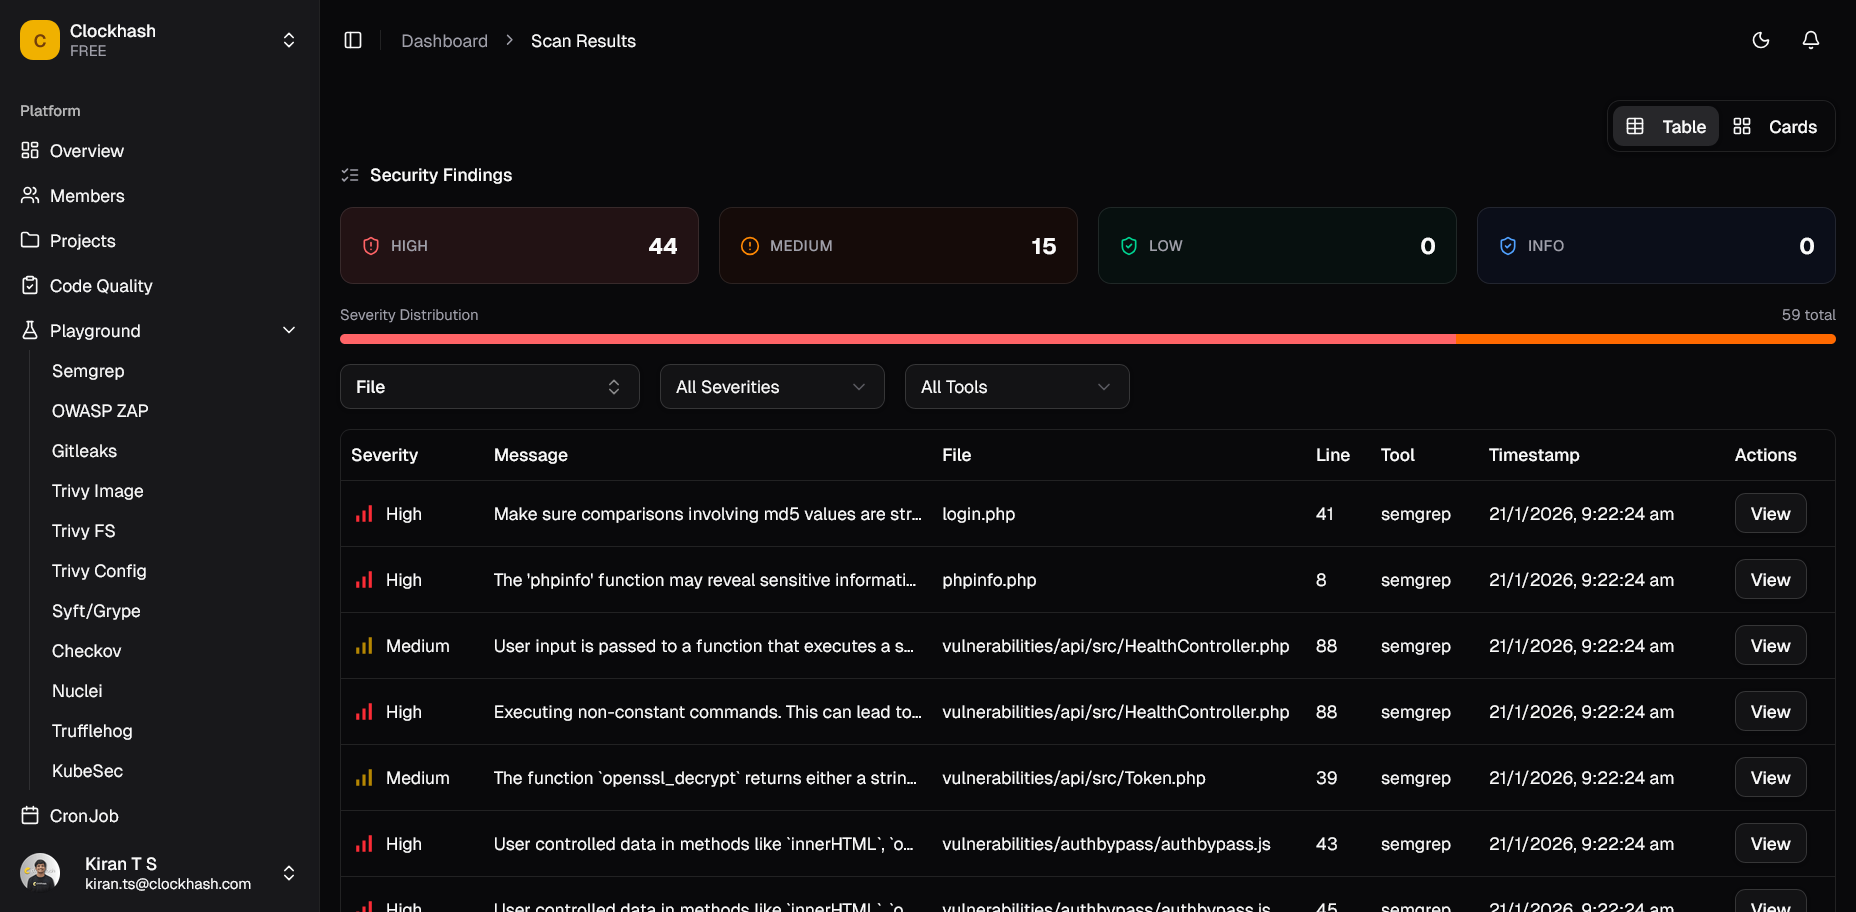Open the Overview section in the sidebar
The image size is (1856, 912).
pyautogui.click(x=86, y=151)
